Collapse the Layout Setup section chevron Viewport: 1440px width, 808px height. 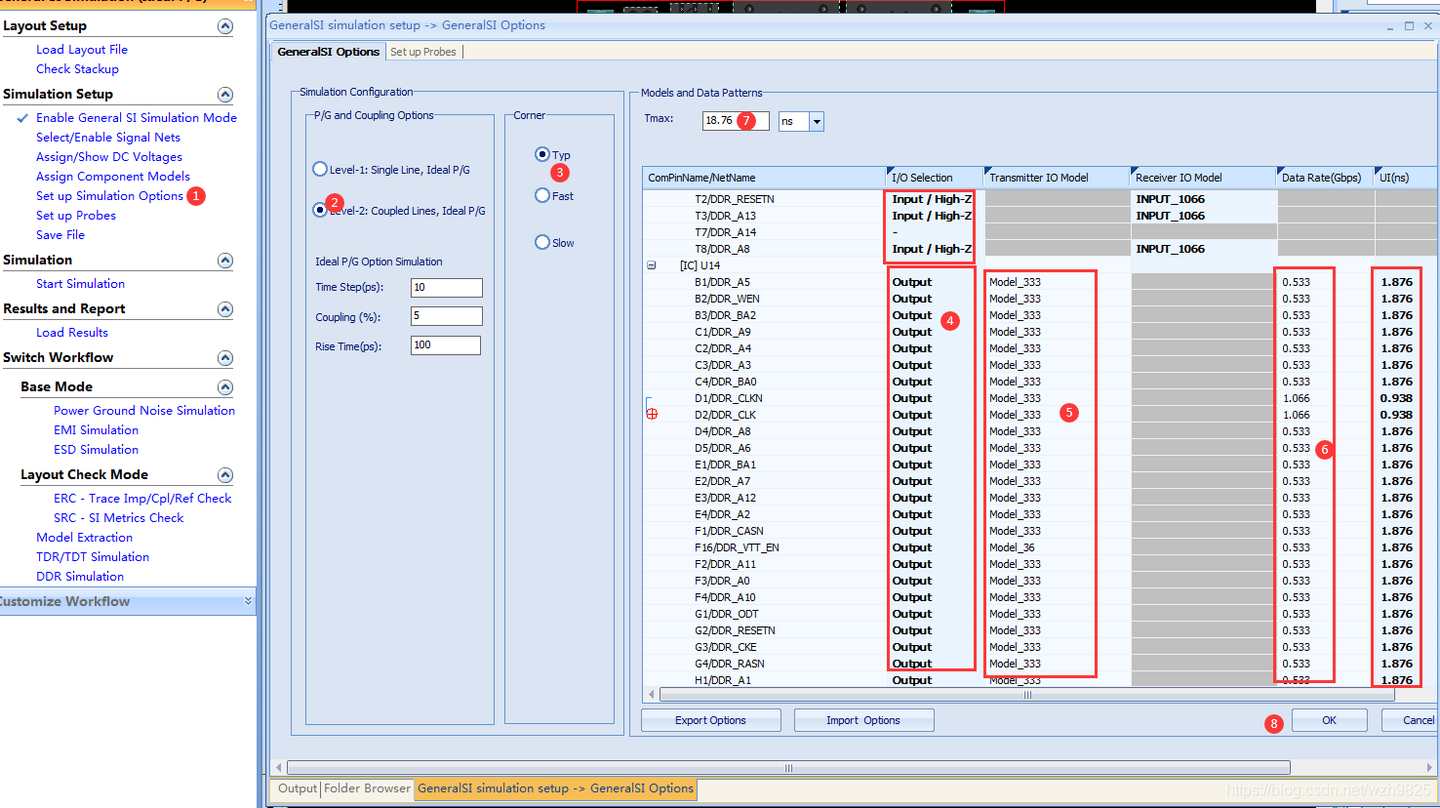point(225,27)
